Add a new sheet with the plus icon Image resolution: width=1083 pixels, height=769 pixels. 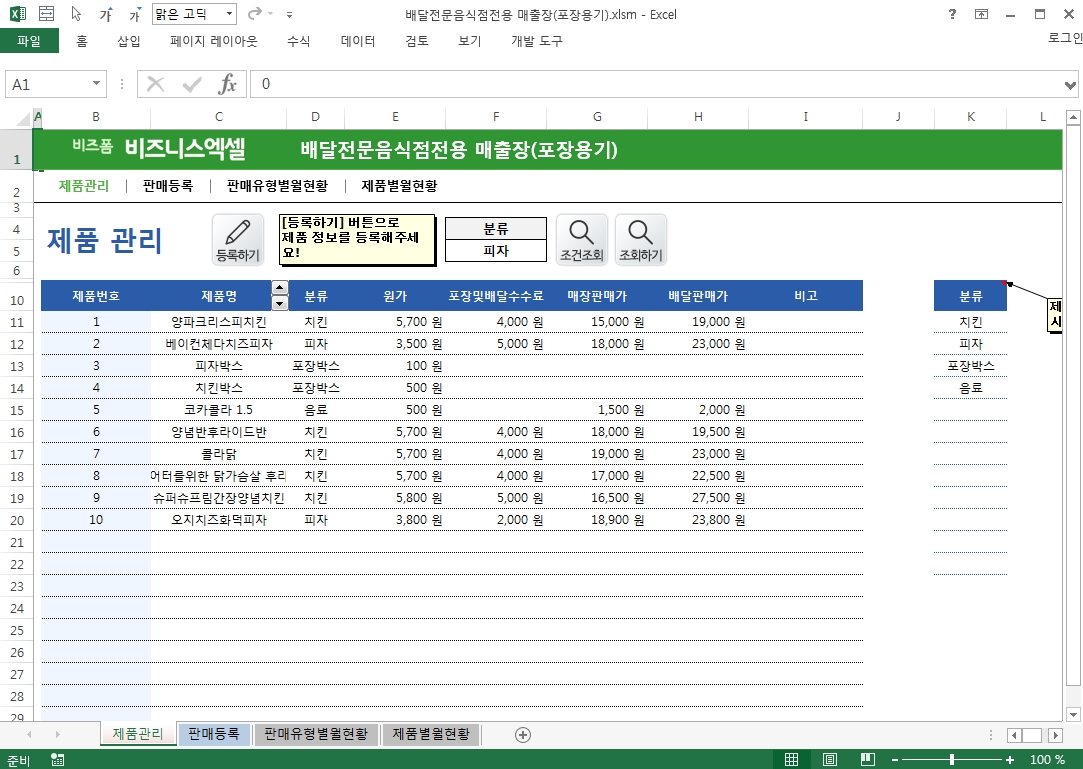coord(522,735)
